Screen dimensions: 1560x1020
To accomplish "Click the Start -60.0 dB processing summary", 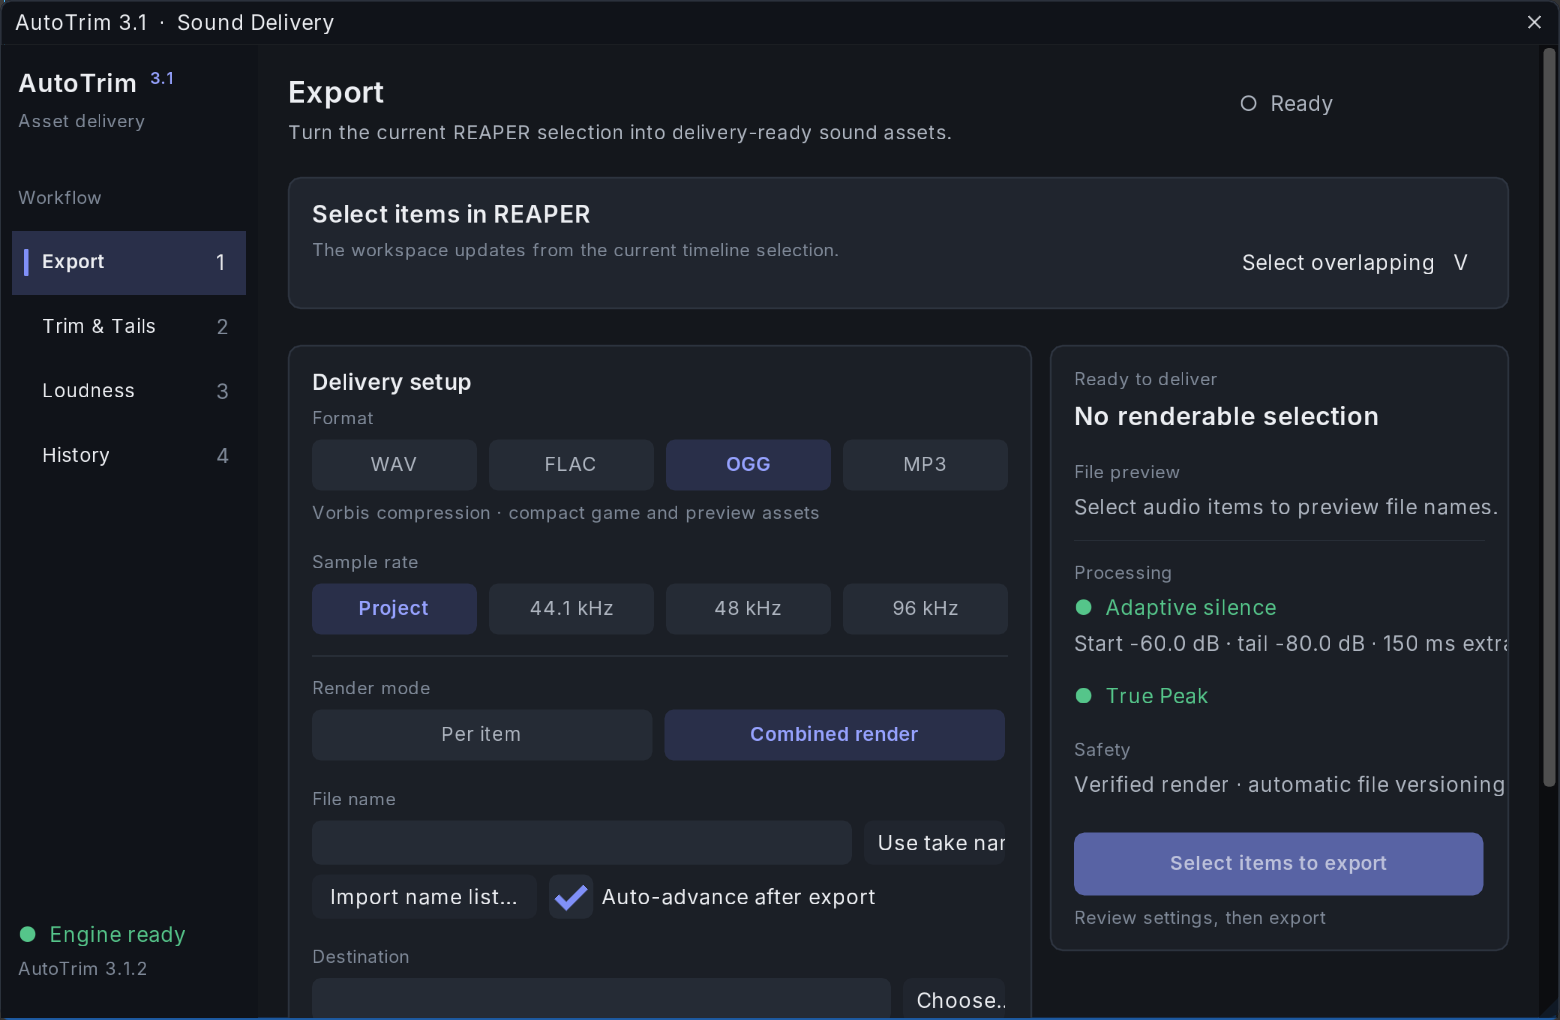I will (1291, 644).
